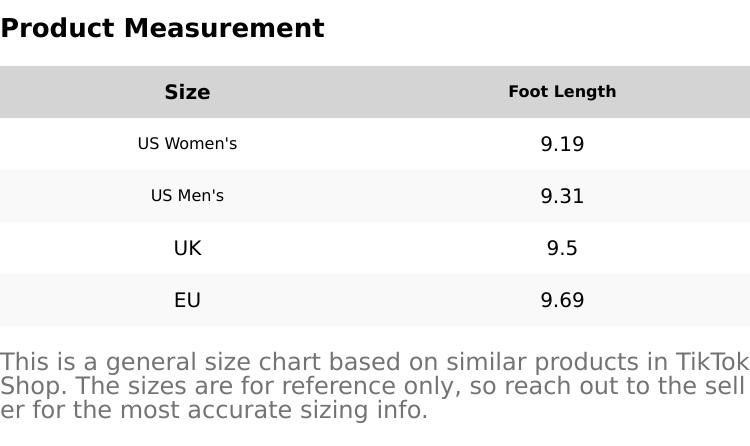
Task: Click the 9.5 foot length value
Action: pyautogui.click(x=562, y=248)
